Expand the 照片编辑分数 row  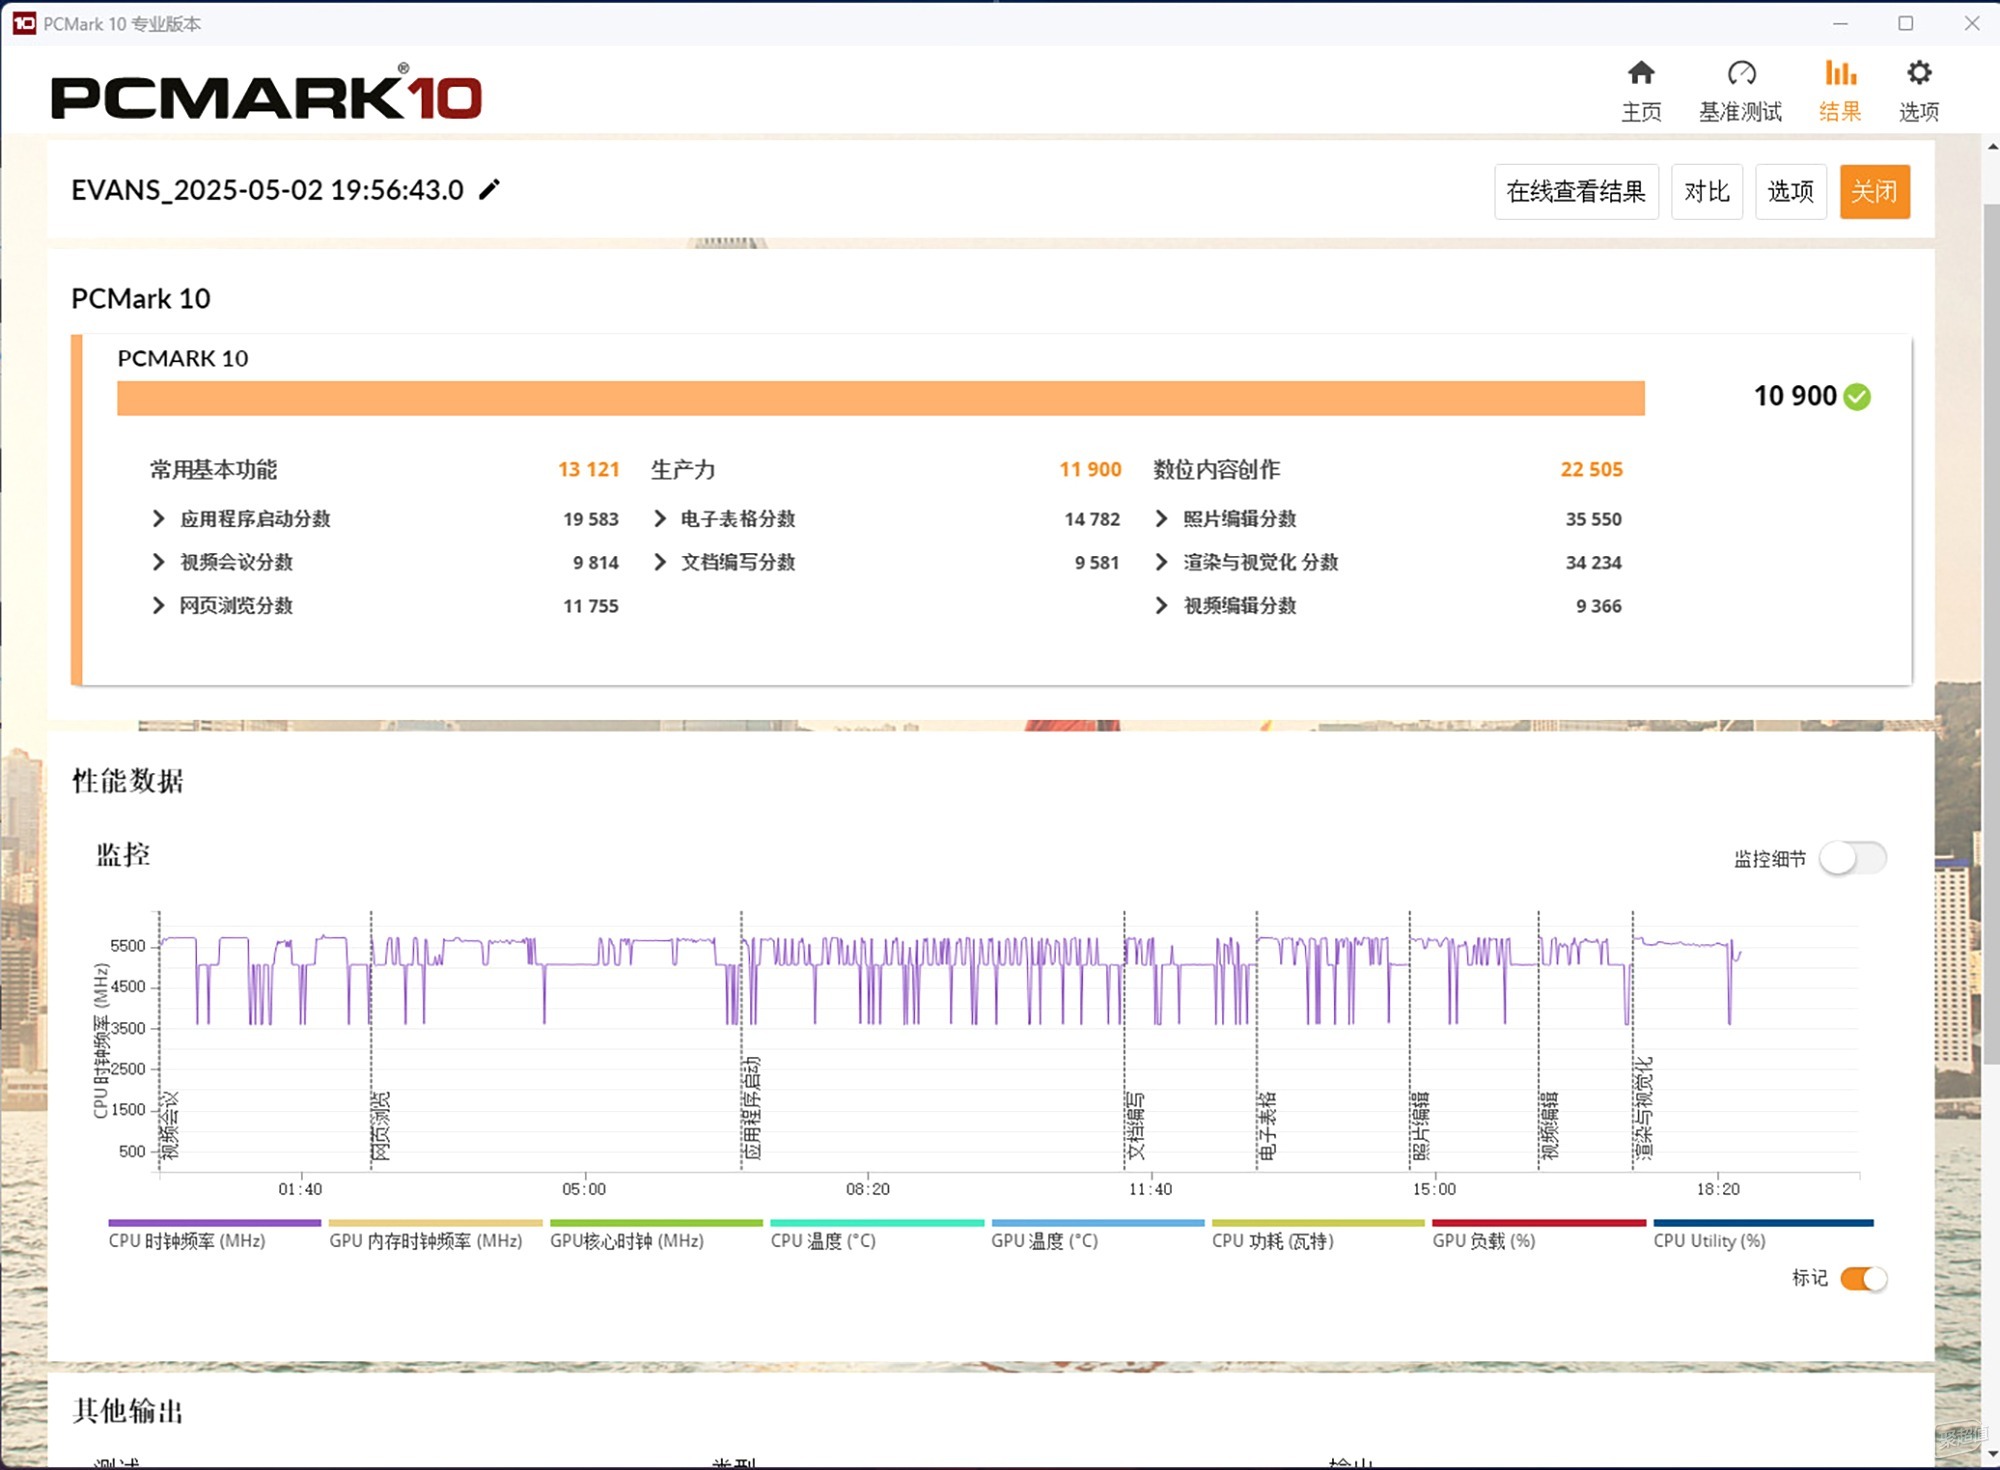1161,518
